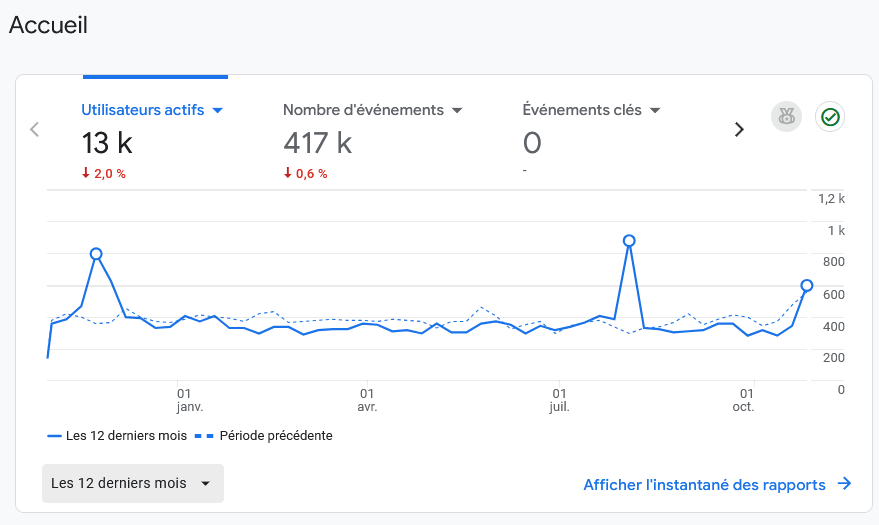Switch to the Événements clés value showing 0

pos(532,144)
